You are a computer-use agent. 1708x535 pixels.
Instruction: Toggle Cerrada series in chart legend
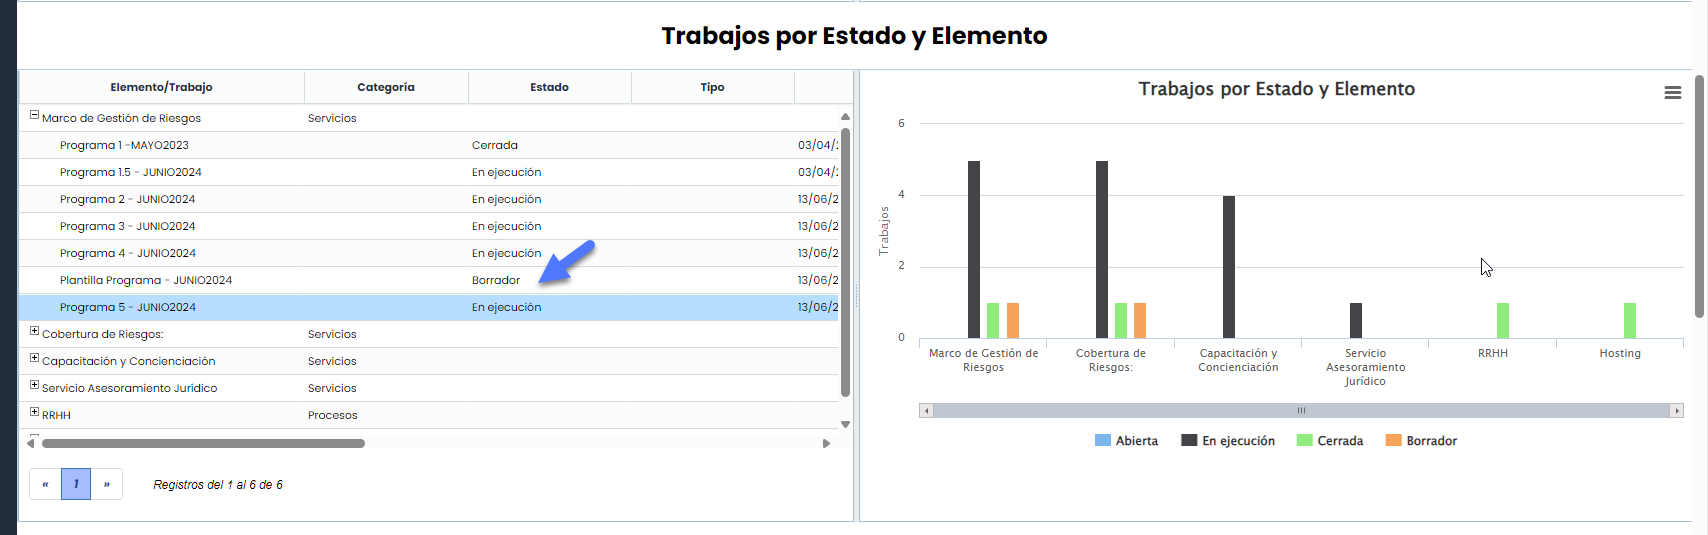coord(1331,441)
